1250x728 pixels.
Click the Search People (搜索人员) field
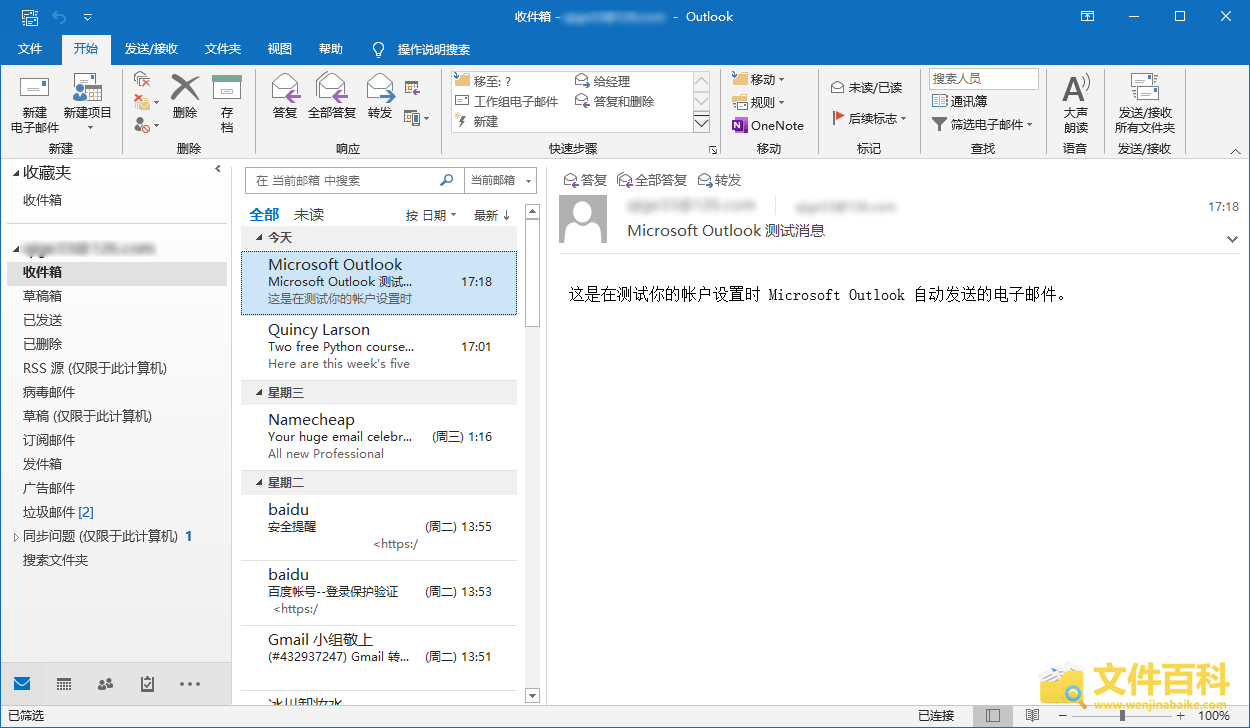(984, 78)
